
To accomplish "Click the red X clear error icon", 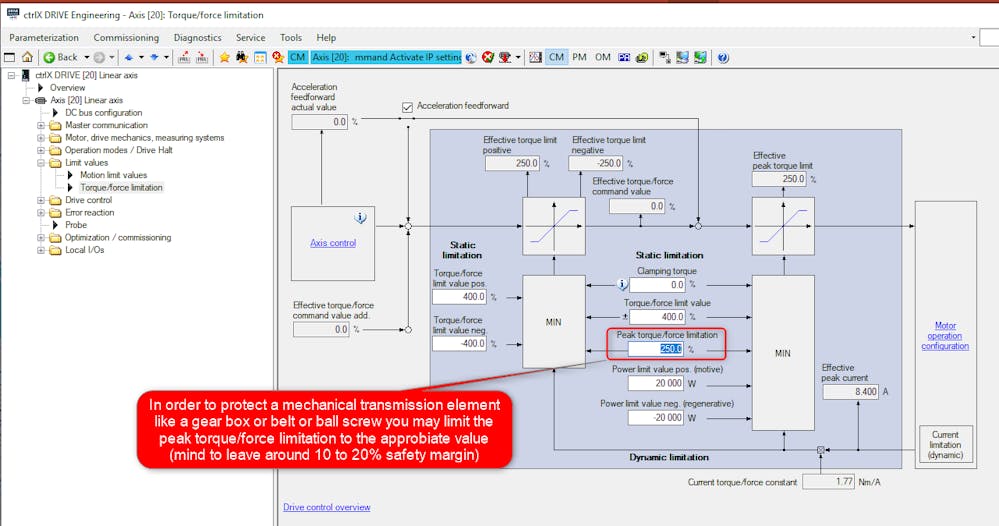I will pos(488,58).
